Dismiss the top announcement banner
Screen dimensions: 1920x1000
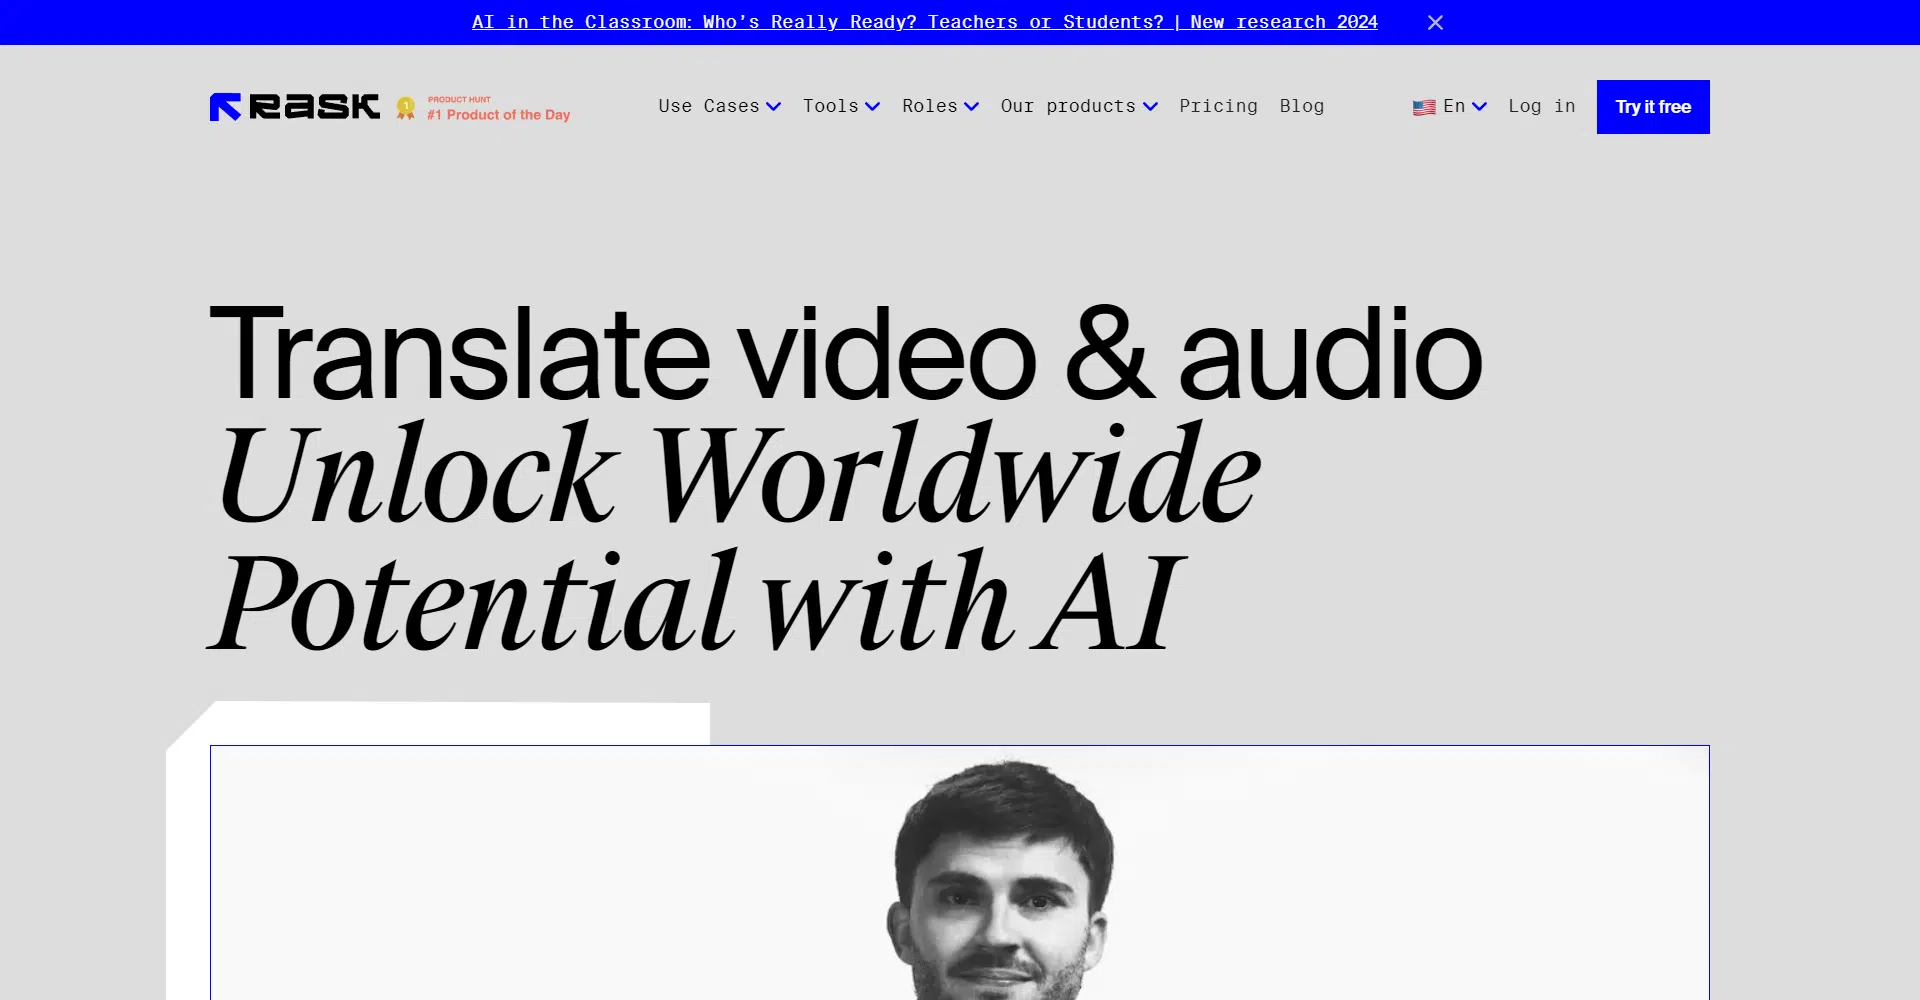tap(1435, 22)
